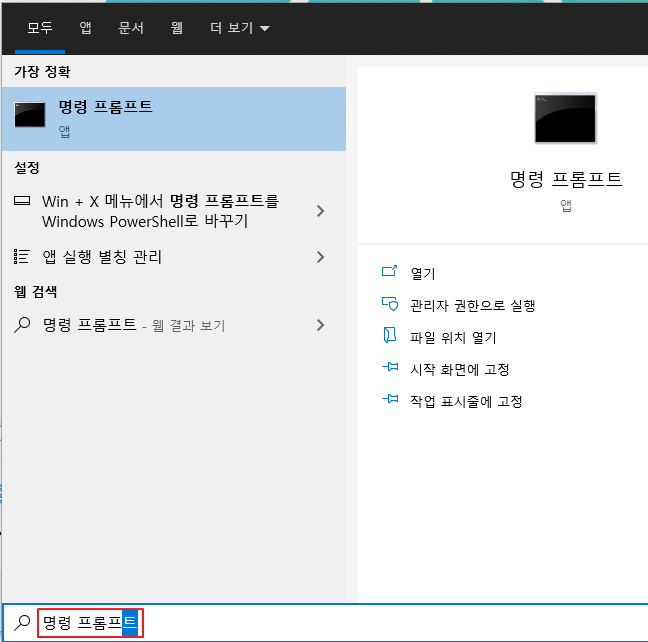Image resolution: width=648 pixels, height=642 pixels.
Task: Choose 시작 화면에 고정
Action: pyautogui.click(x=460, y=370)
